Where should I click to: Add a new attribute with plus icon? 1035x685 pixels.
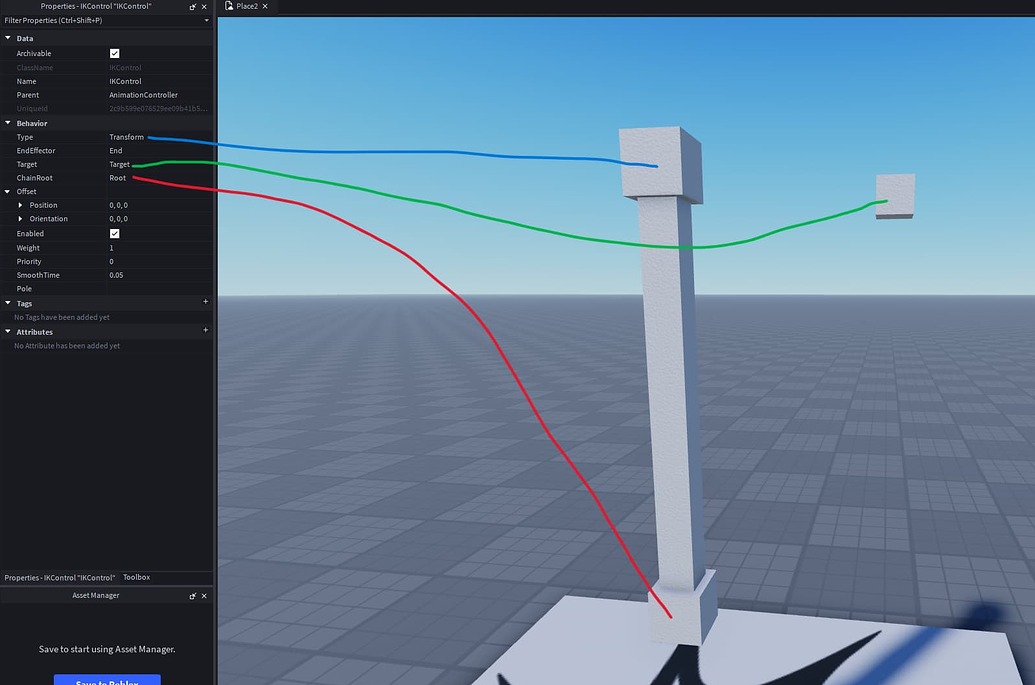point(205,330)
